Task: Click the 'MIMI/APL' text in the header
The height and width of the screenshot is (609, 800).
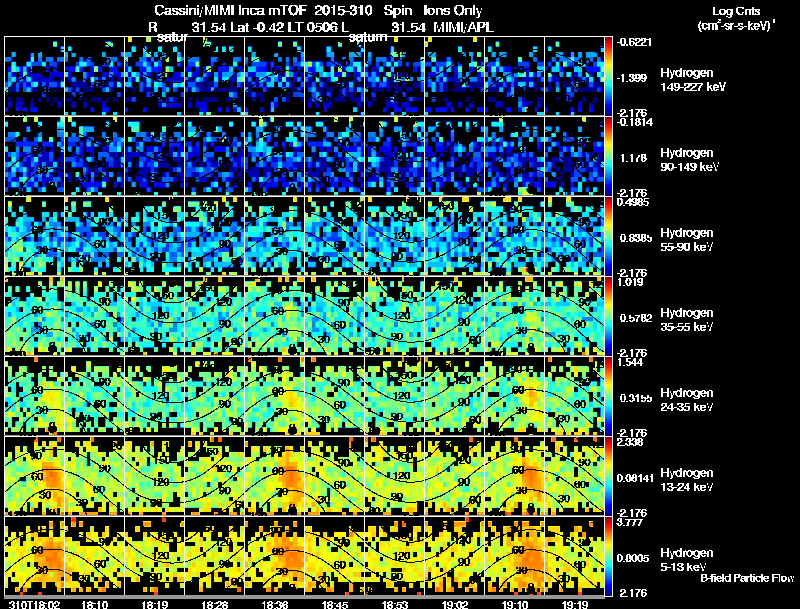Action: (x=463, y=28)
